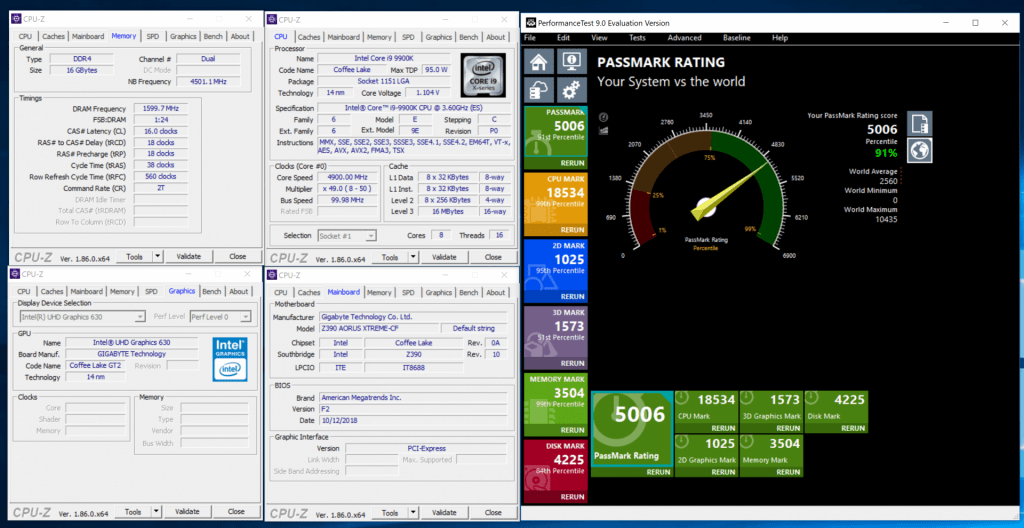The image size is (1024, 528).
Task: Expand Tools dropdown arrow in CPU-Z CPU window
Action: click(413, 257)
